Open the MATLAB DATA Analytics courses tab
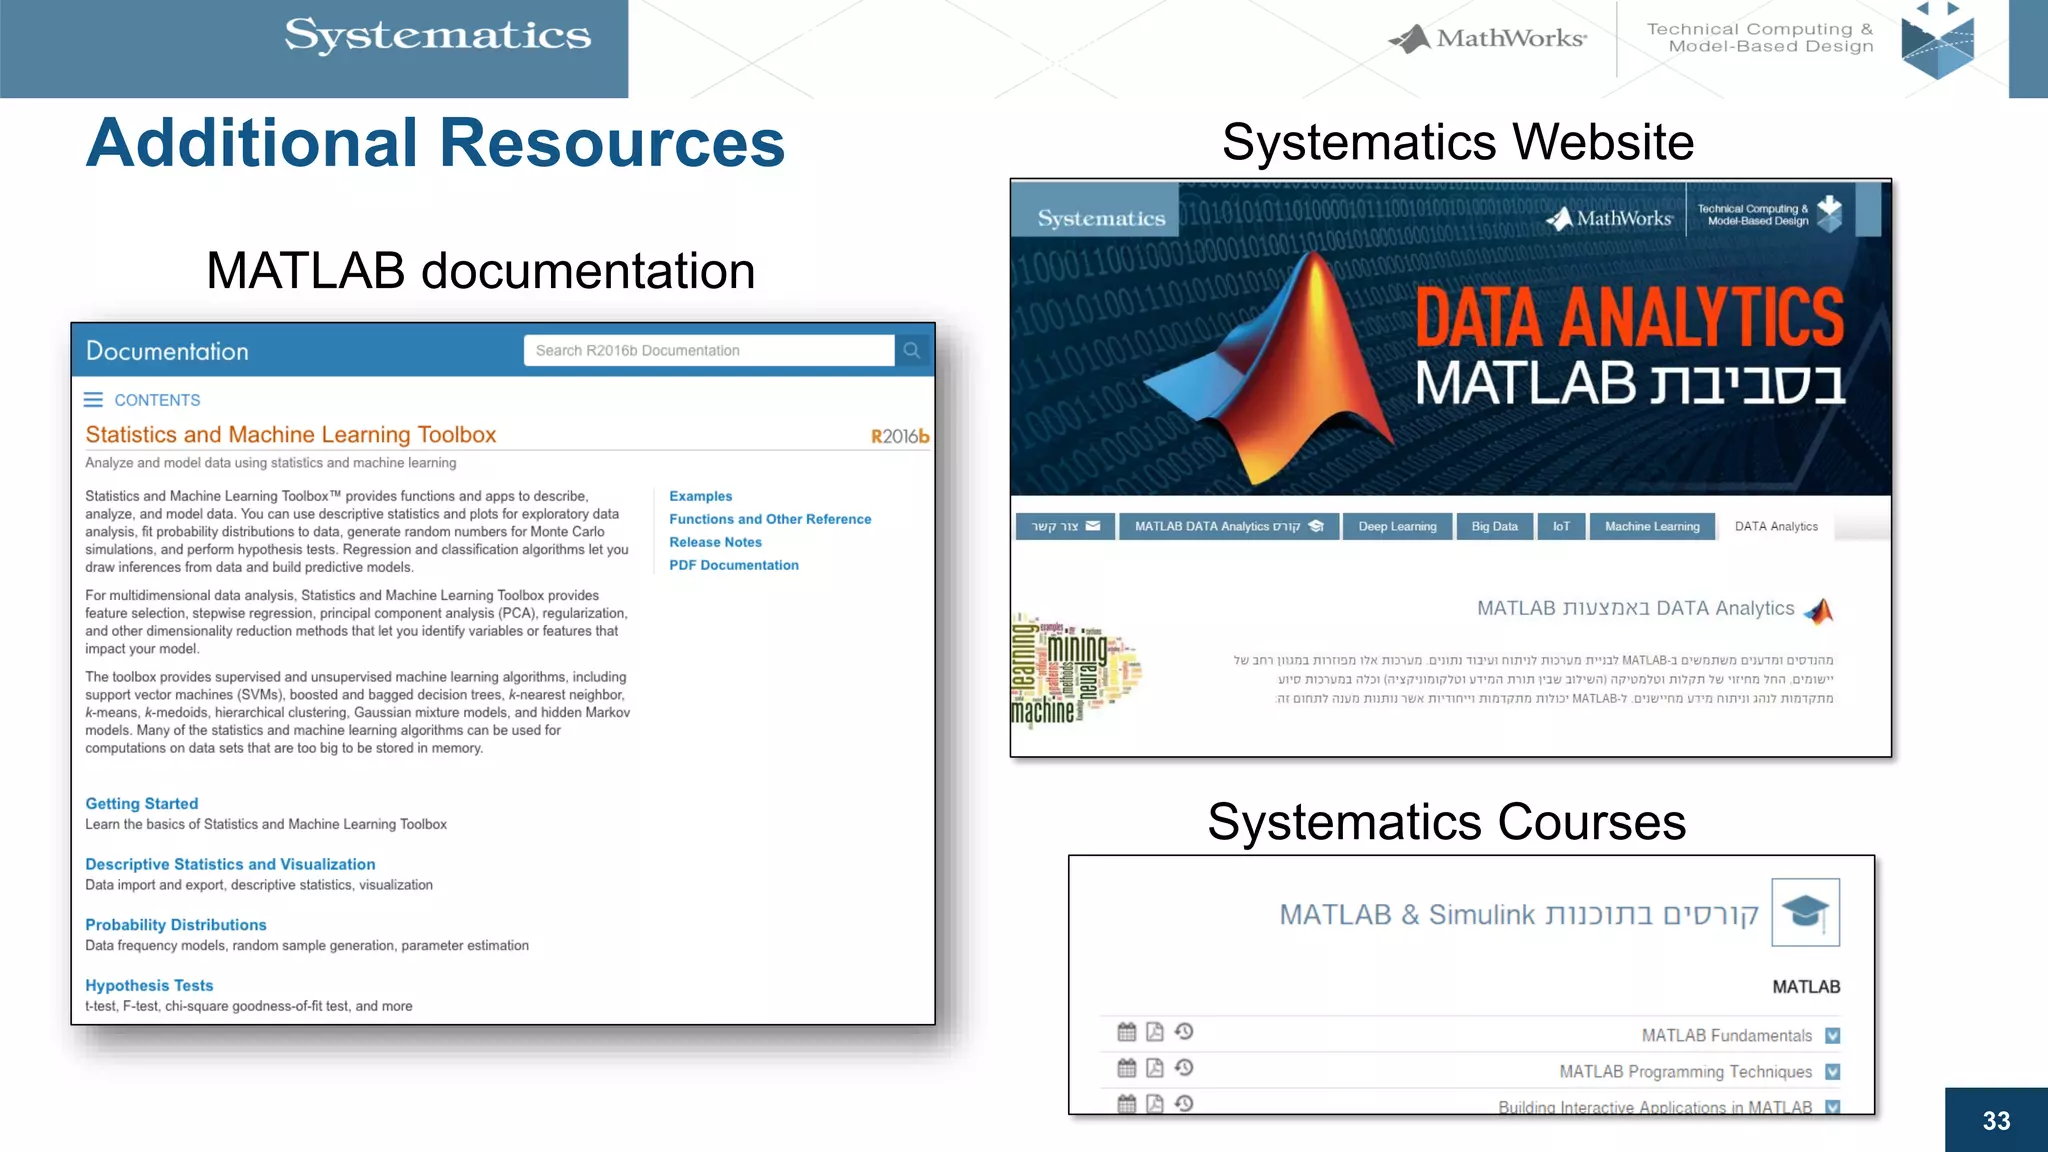The height and width of the screenshot is (1152, 2048). coord(1228,526)
